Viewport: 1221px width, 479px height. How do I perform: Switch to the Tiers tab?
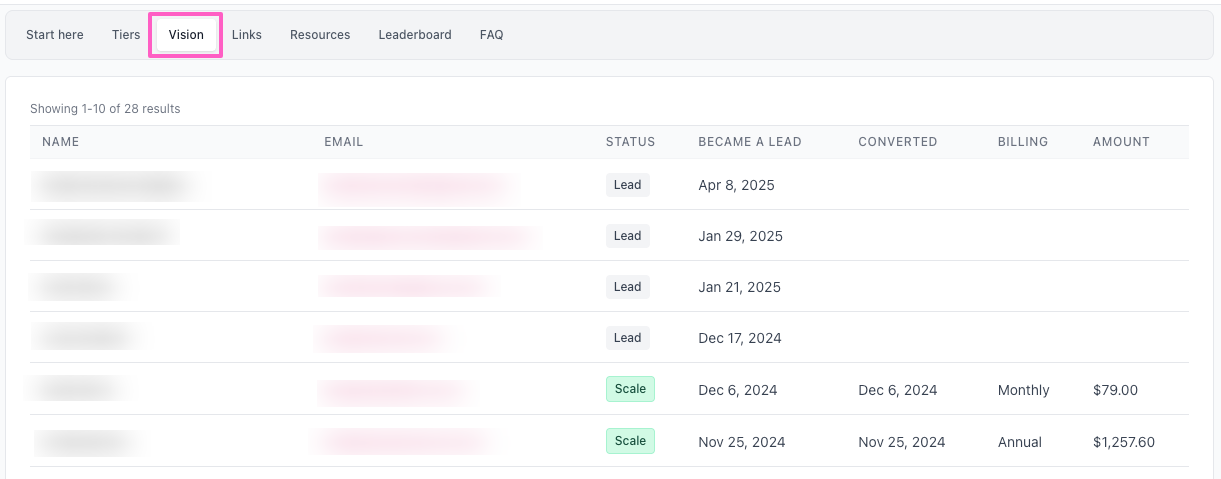click(x=126, y=35)
